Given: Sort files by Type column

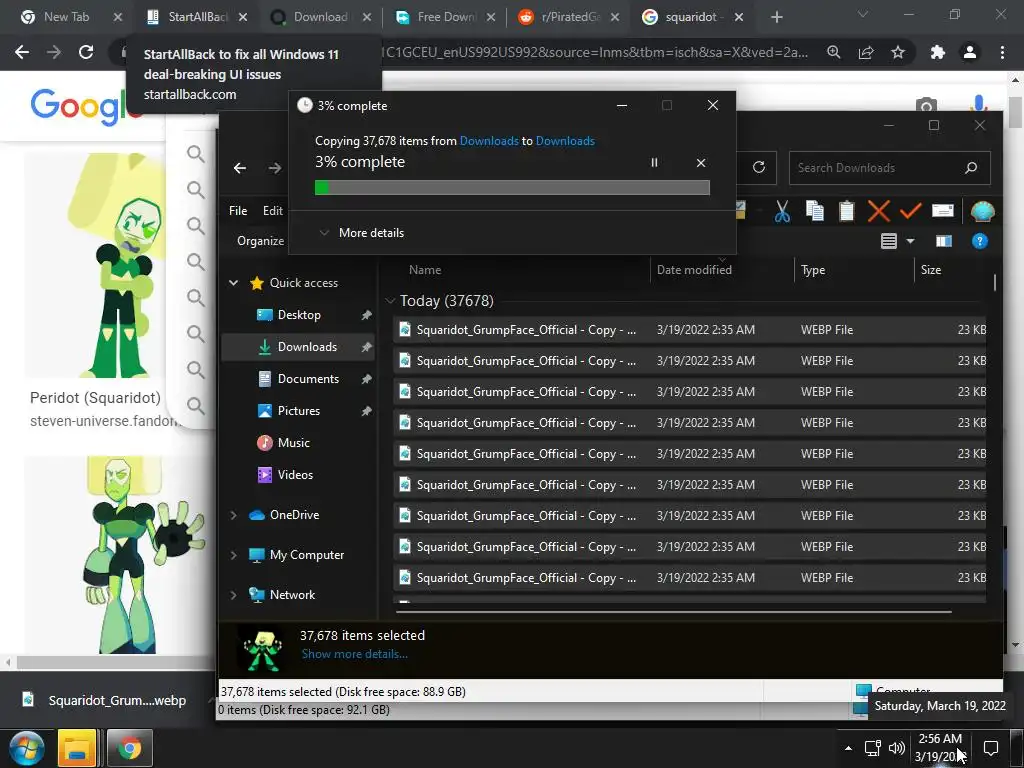Looking at the screenshot, I should (813, 270).
